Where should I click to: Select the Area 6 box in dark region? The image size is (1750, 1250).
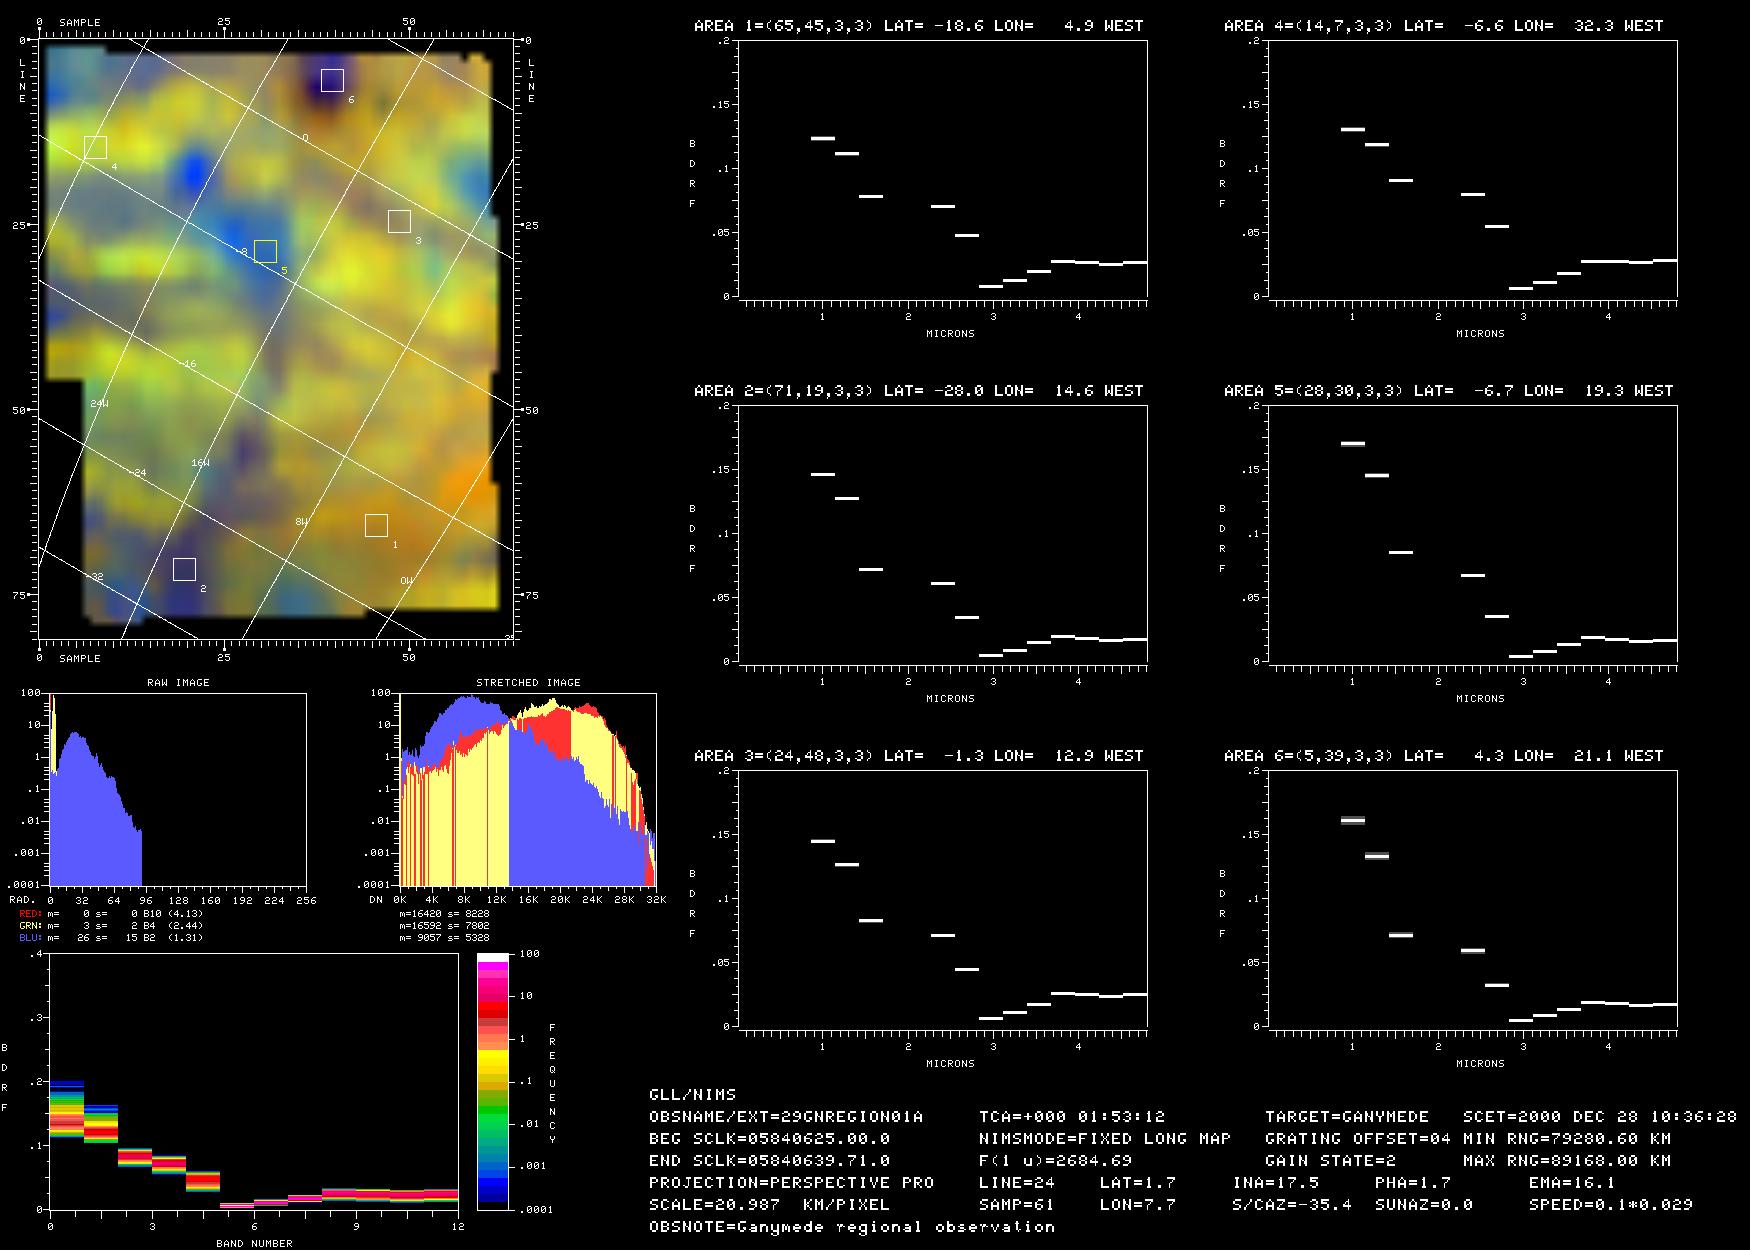(x=332, y=80)
